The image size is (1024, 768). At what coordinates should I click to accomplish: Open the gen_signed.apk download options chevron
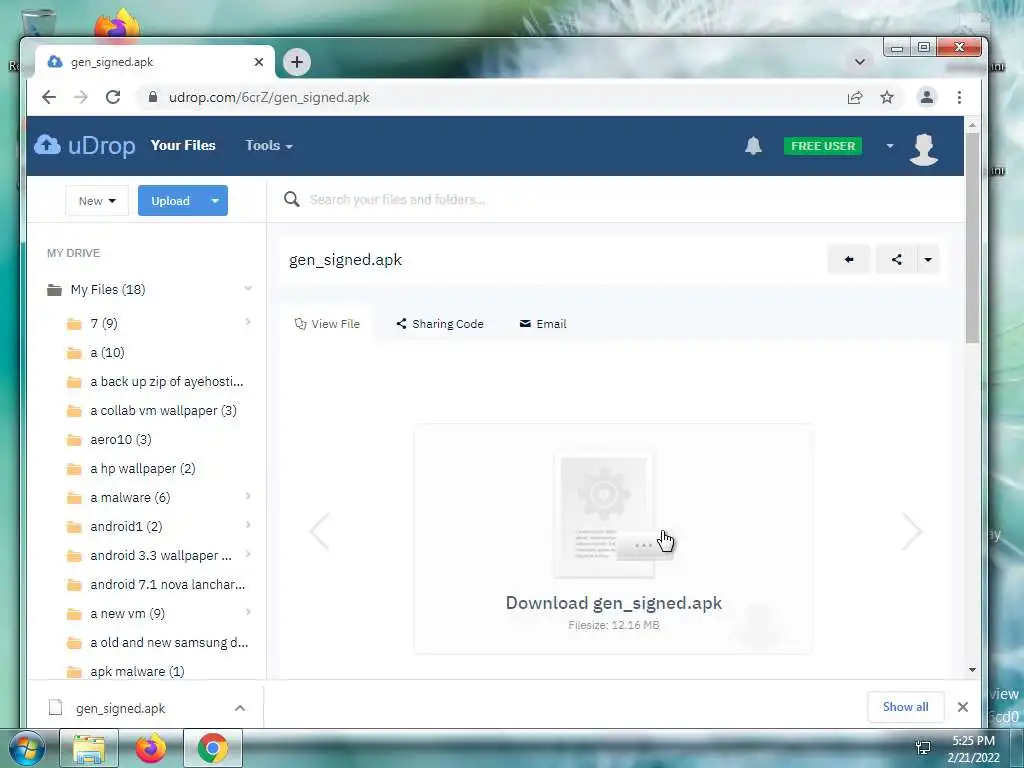click(x=240, y=708)
